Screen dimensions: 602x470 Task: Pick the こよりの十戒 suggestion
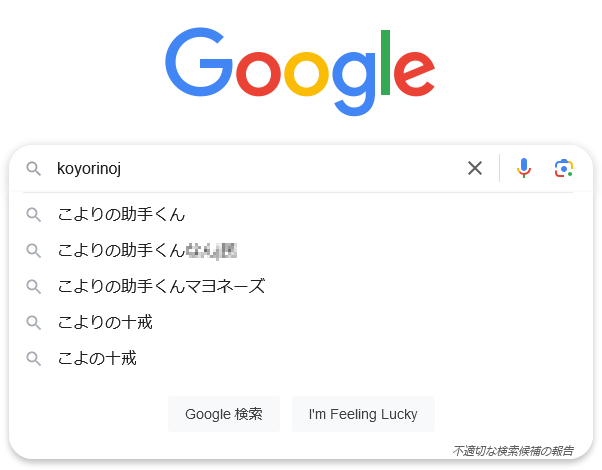click(105, 322)
